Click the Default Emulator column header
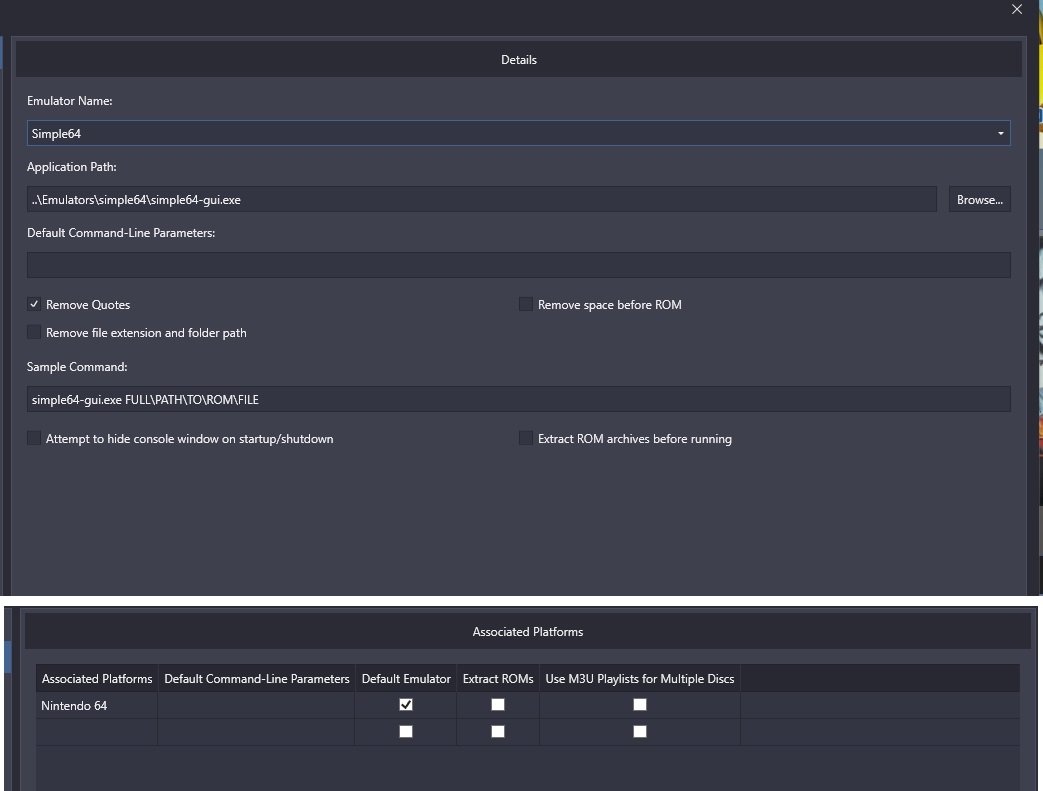 point(406,679)
